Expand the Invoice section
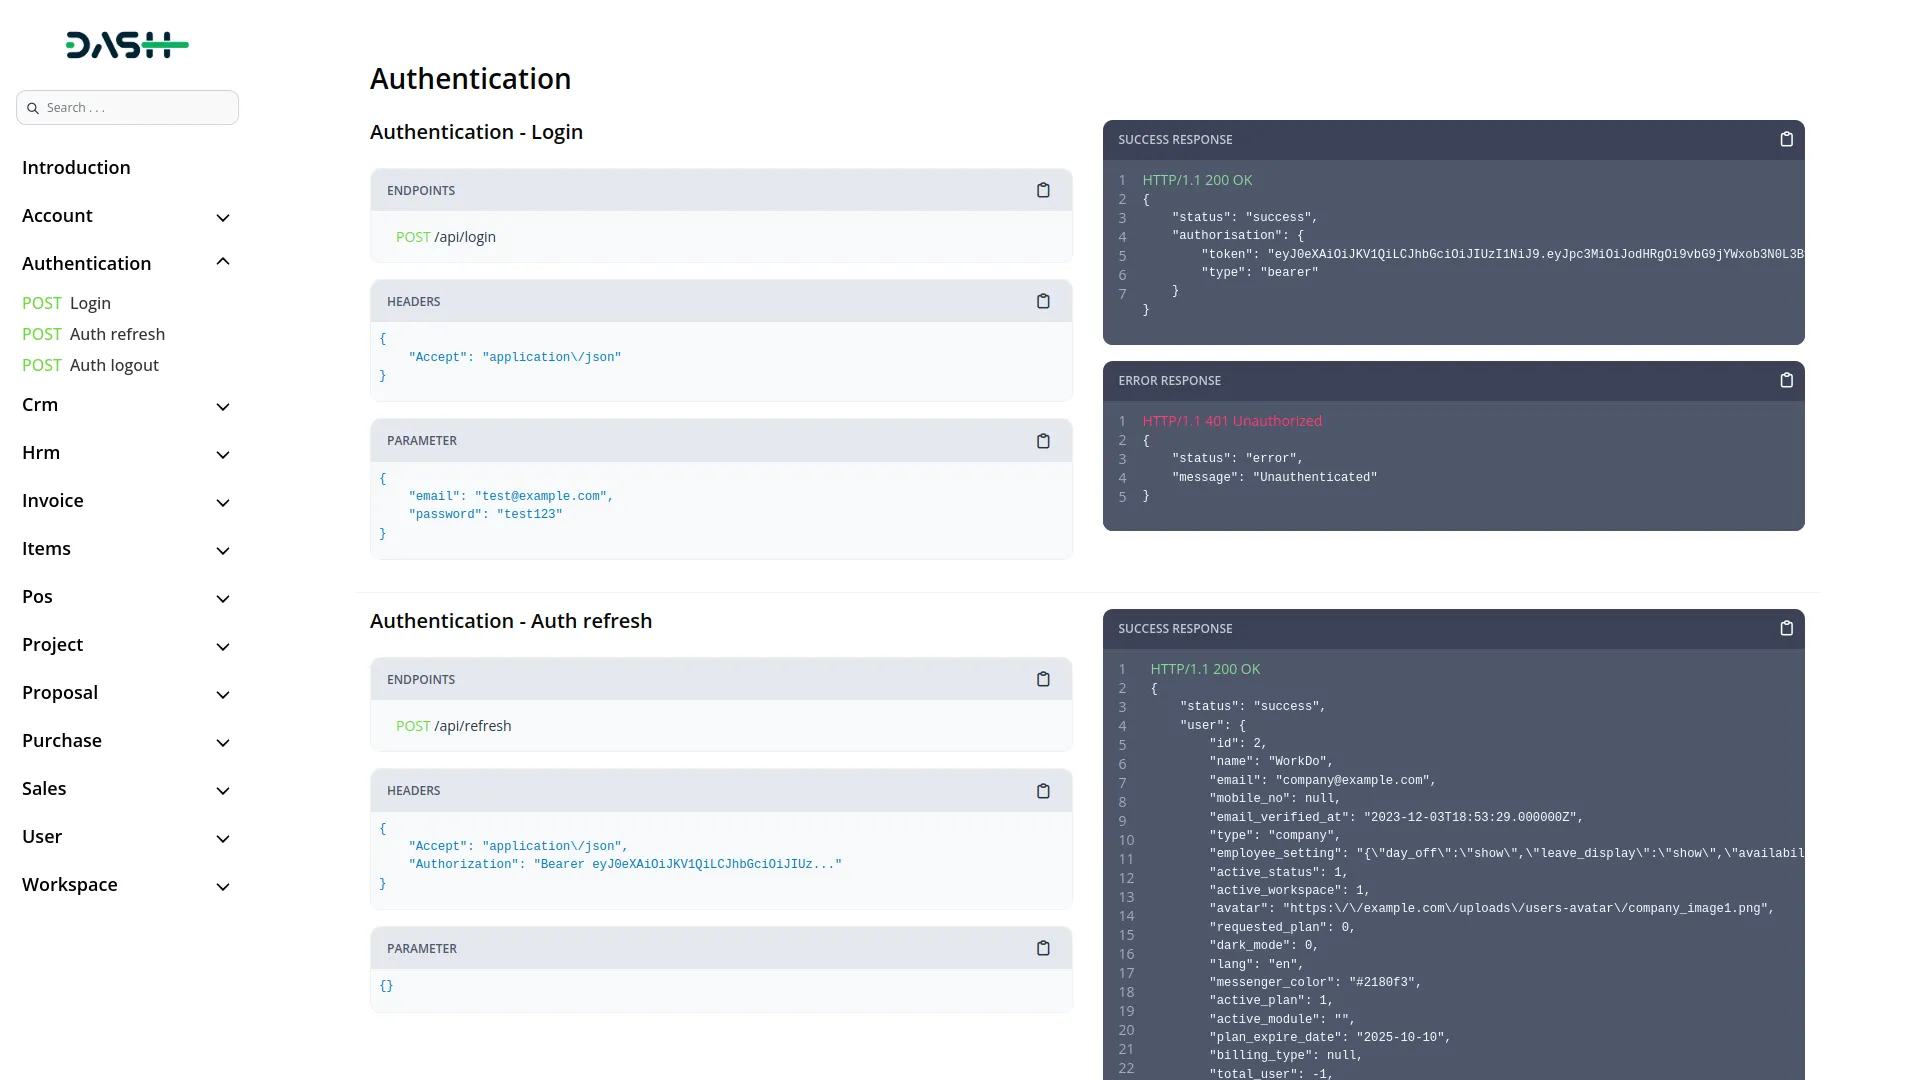 tap(222, 503)
